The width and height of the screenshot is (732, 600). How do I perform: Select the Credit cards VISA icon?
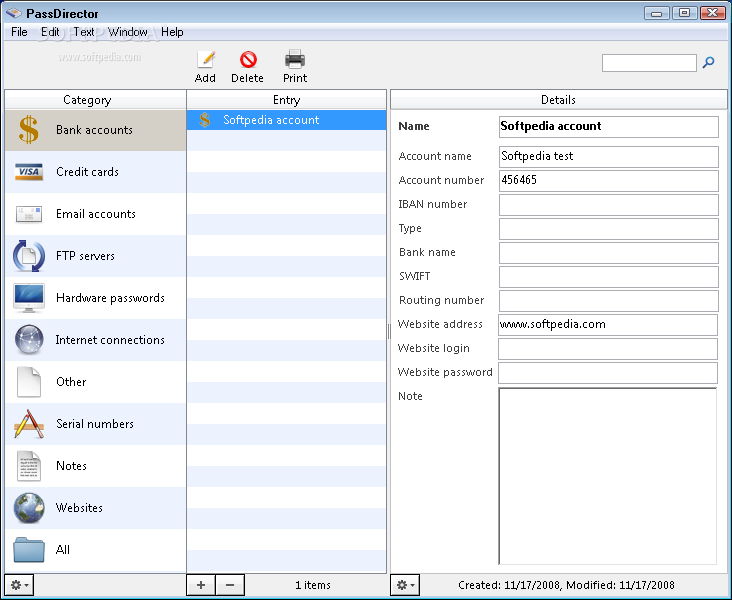(28, 172)
